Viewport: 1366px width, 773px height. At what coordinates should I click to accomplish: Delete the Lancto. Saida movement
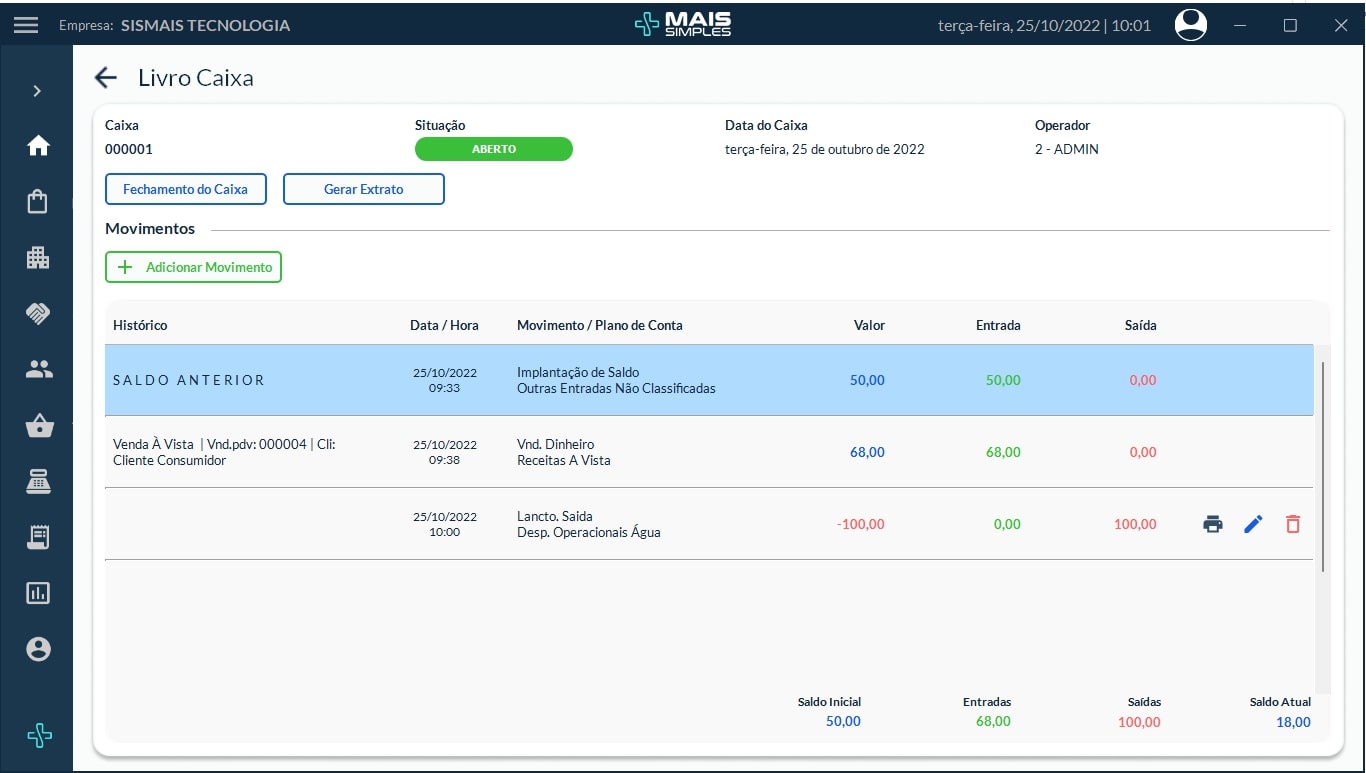(1293, 524)
